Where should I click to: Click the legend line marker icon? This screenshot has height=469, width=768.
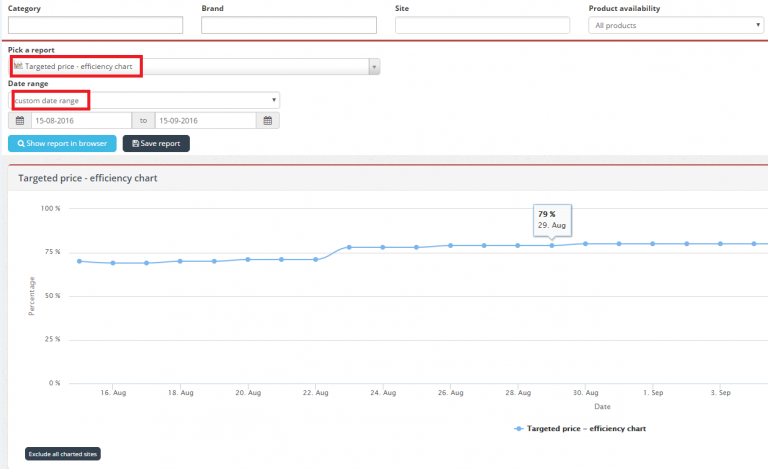coord(518,428)
